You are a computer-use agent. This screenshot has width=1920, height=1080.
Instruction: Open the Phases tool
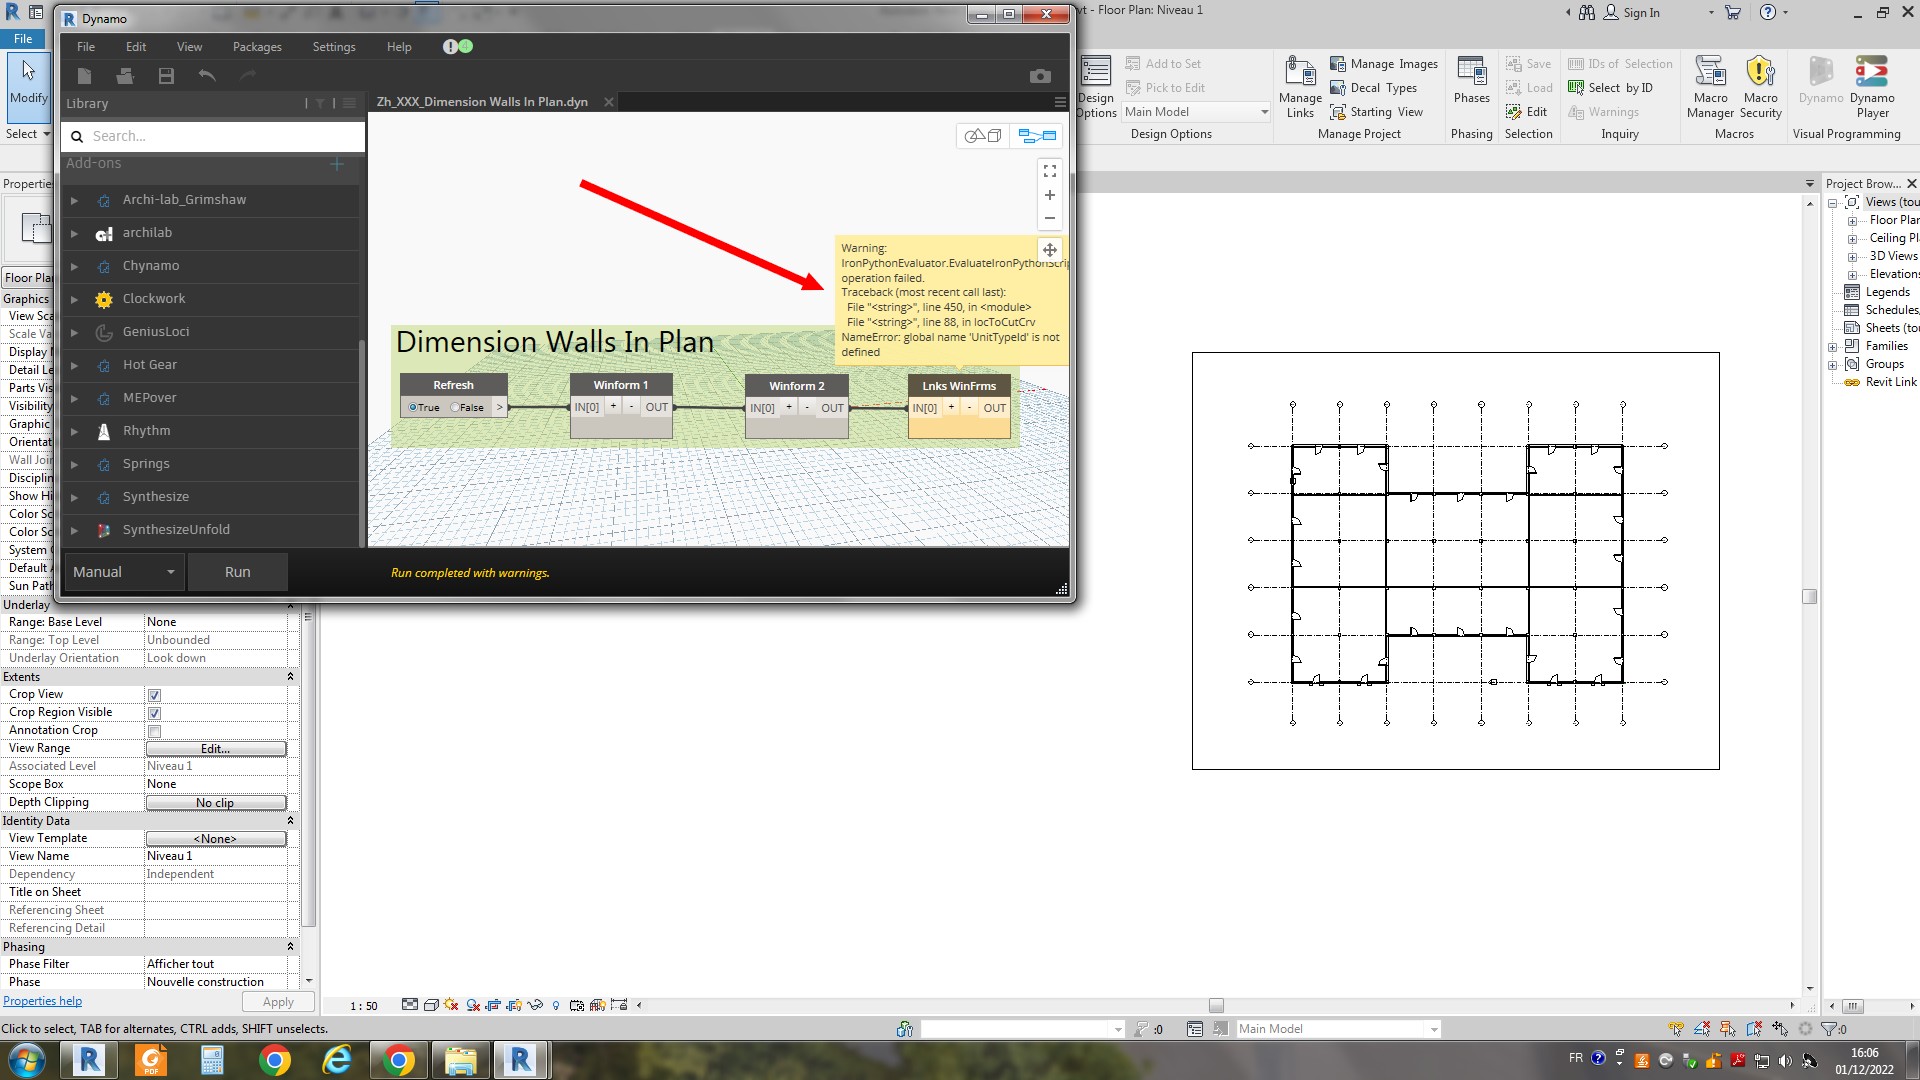(1471, 80)
